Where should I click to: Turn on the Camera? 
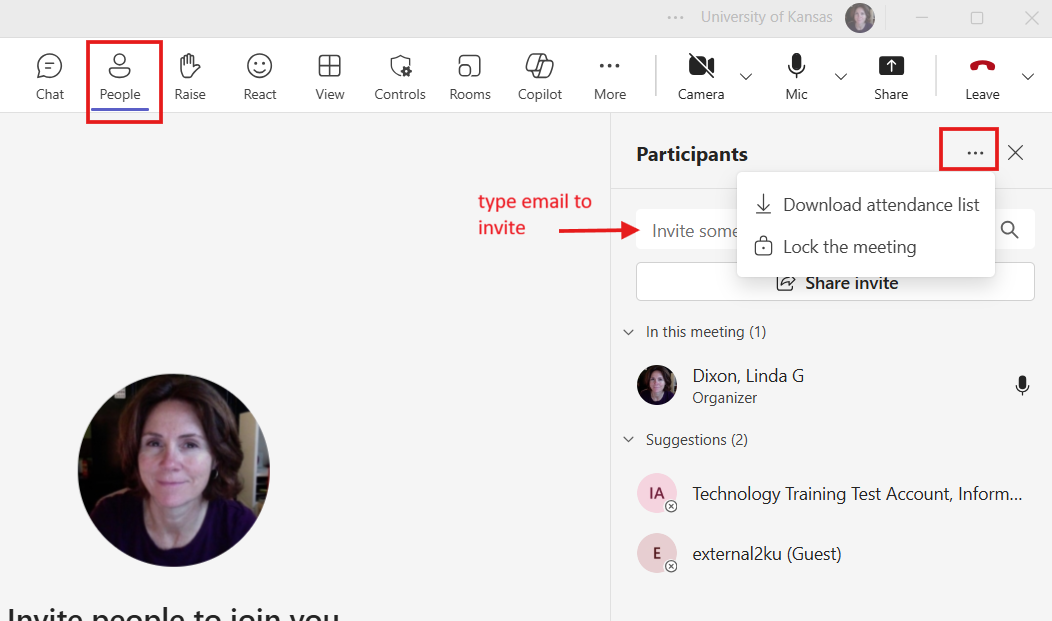pyautogui.click(x=701, y=77)
